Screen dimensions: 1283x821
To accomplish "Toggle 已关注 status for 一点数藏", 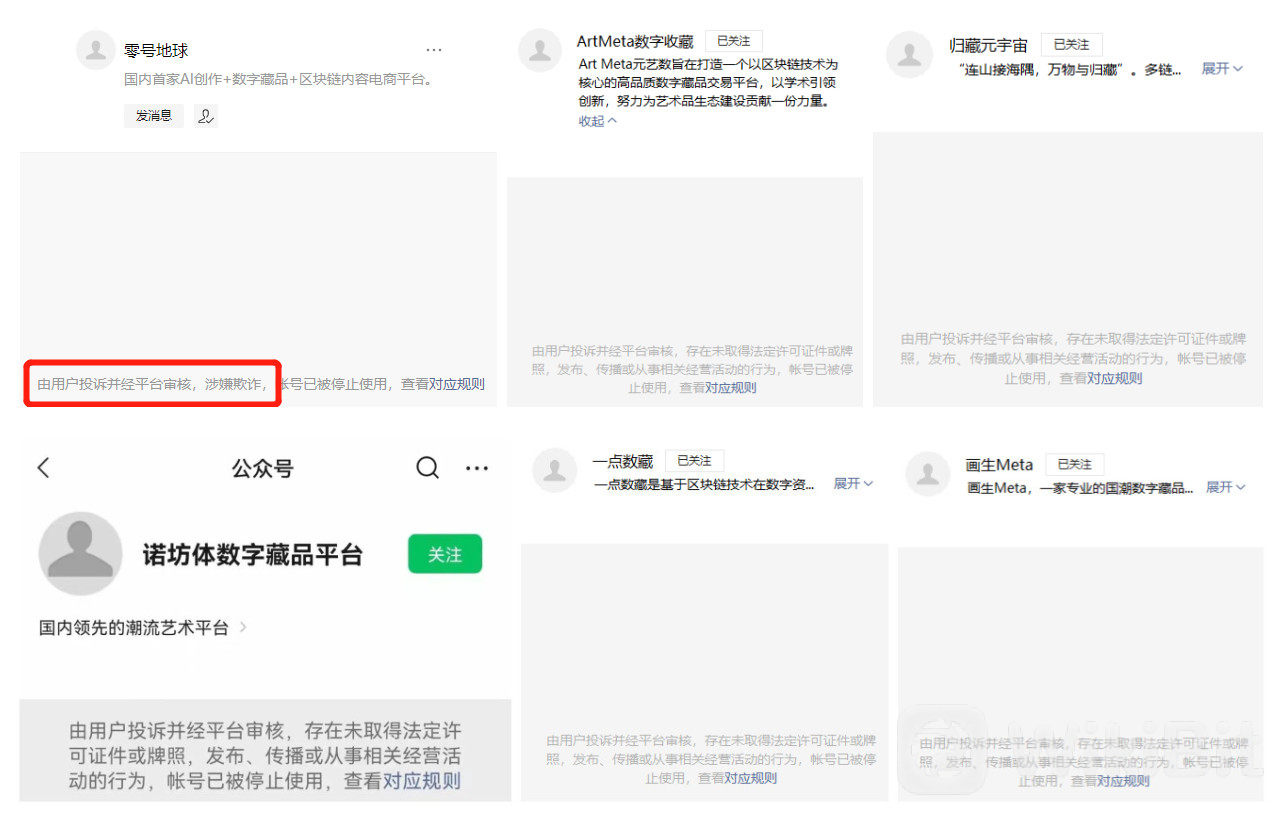I will [x=693, y=461].
